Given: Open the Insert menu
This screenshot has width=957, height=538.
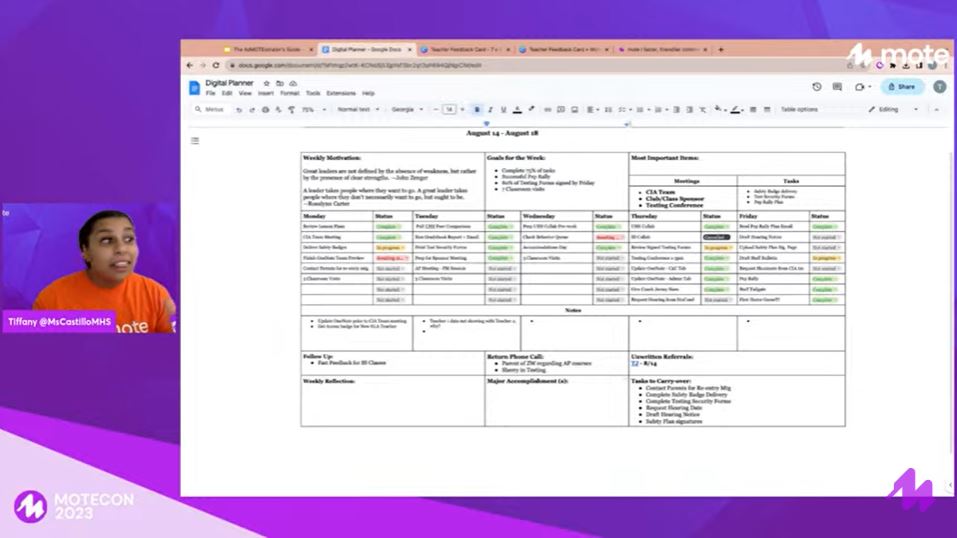Looking at the screenshot, I should click(265, 93).
